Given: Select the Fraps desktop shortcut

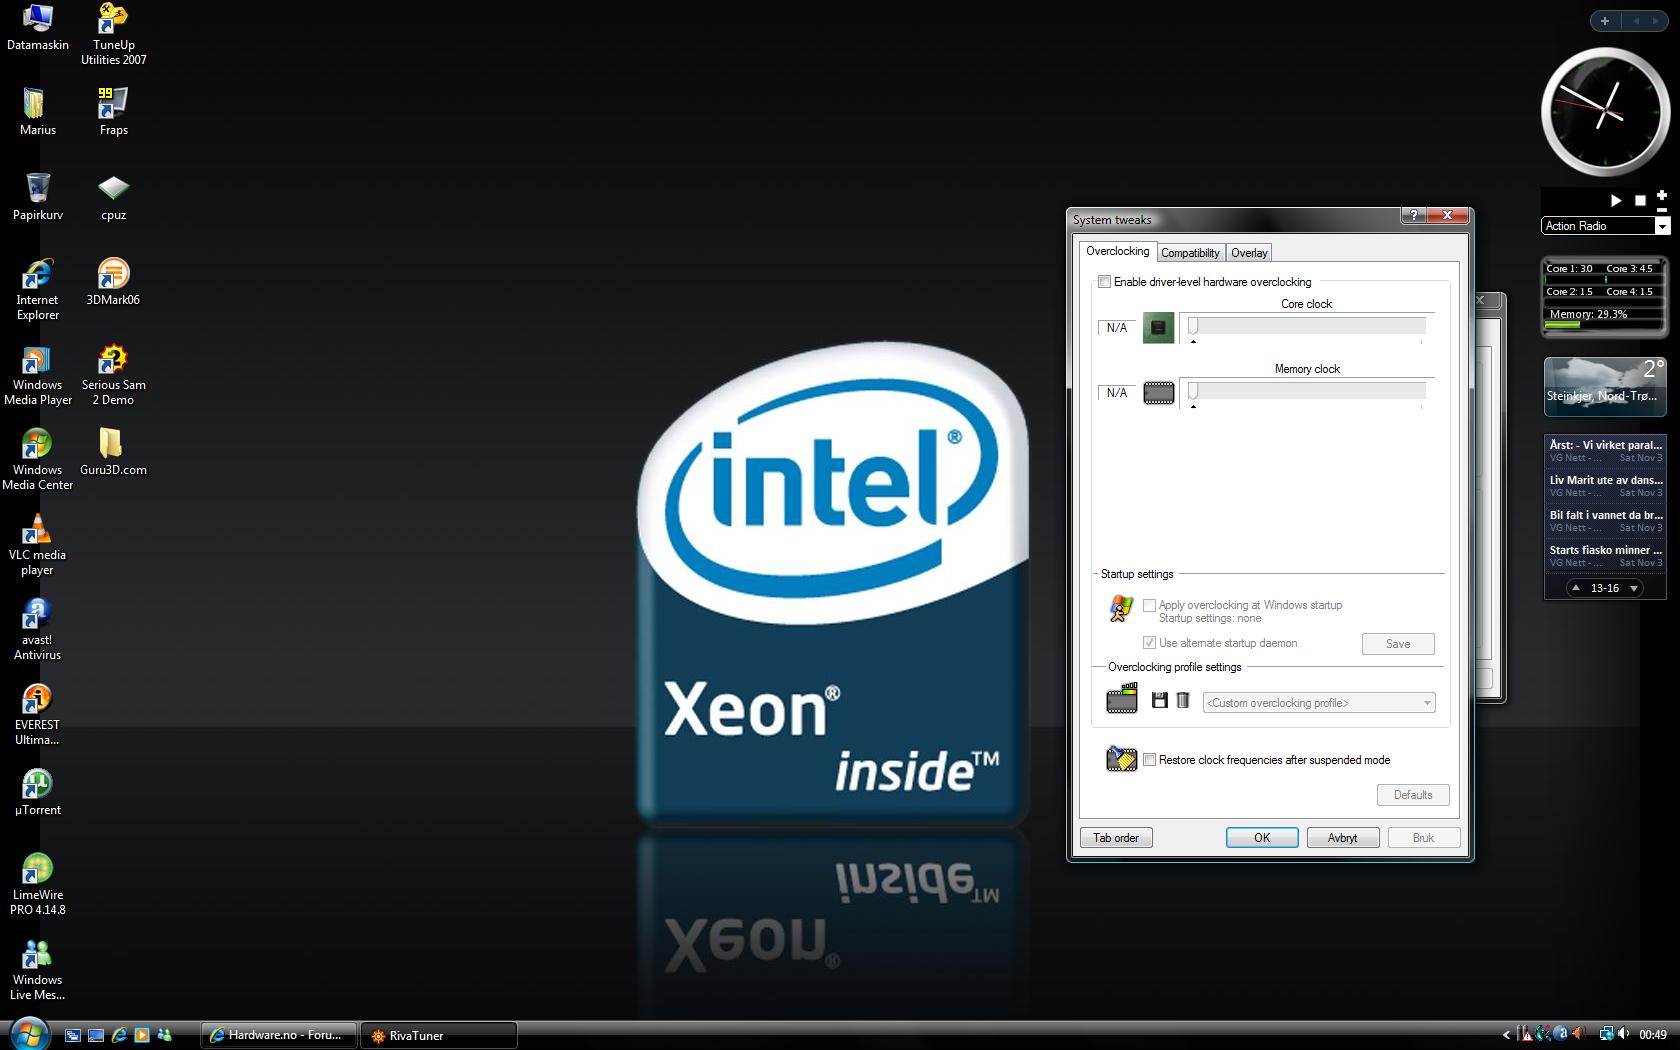Looking at the screenshot, I should click(x=113, y=111).
